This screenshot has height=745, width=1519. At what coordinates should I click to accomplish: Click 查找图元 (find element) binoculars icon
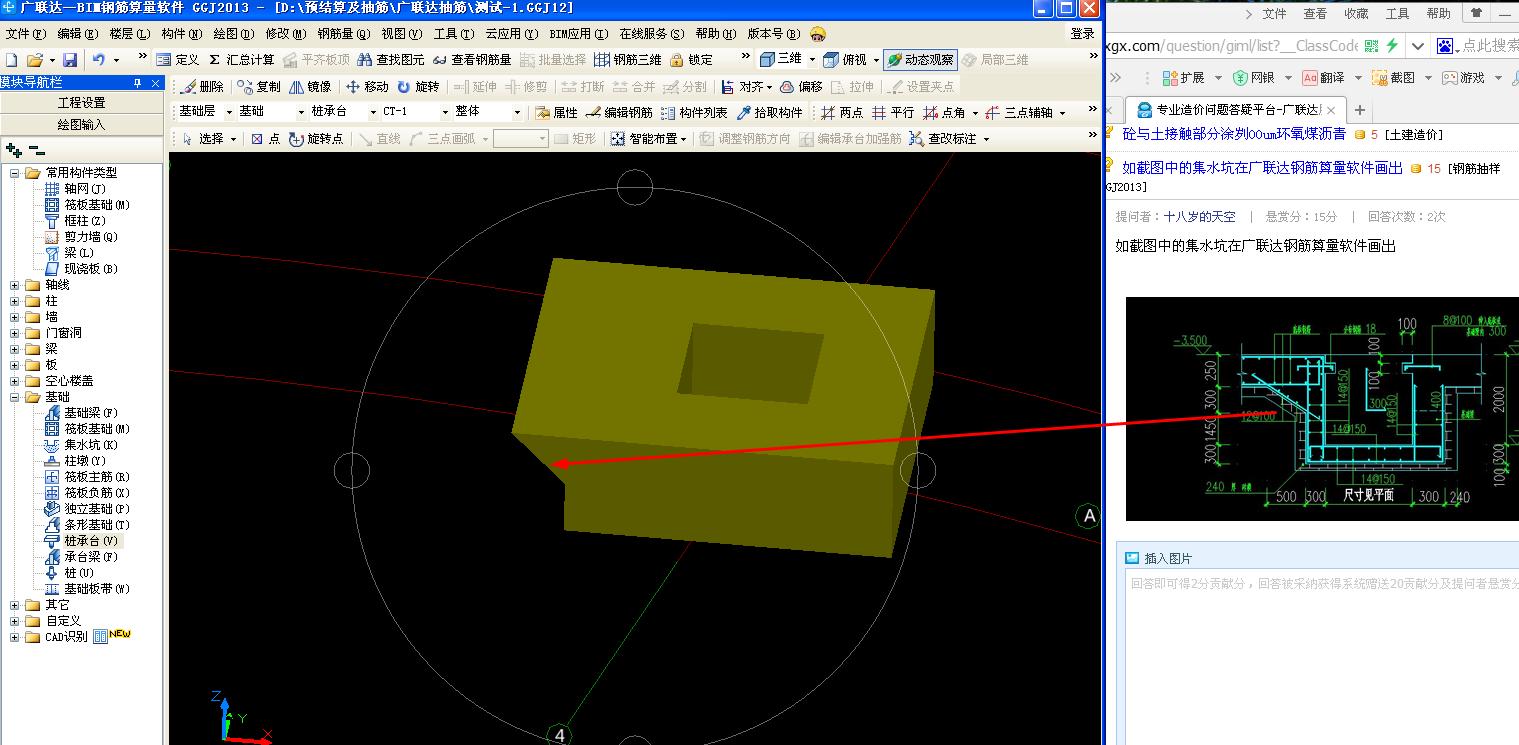tap(391, 60)
